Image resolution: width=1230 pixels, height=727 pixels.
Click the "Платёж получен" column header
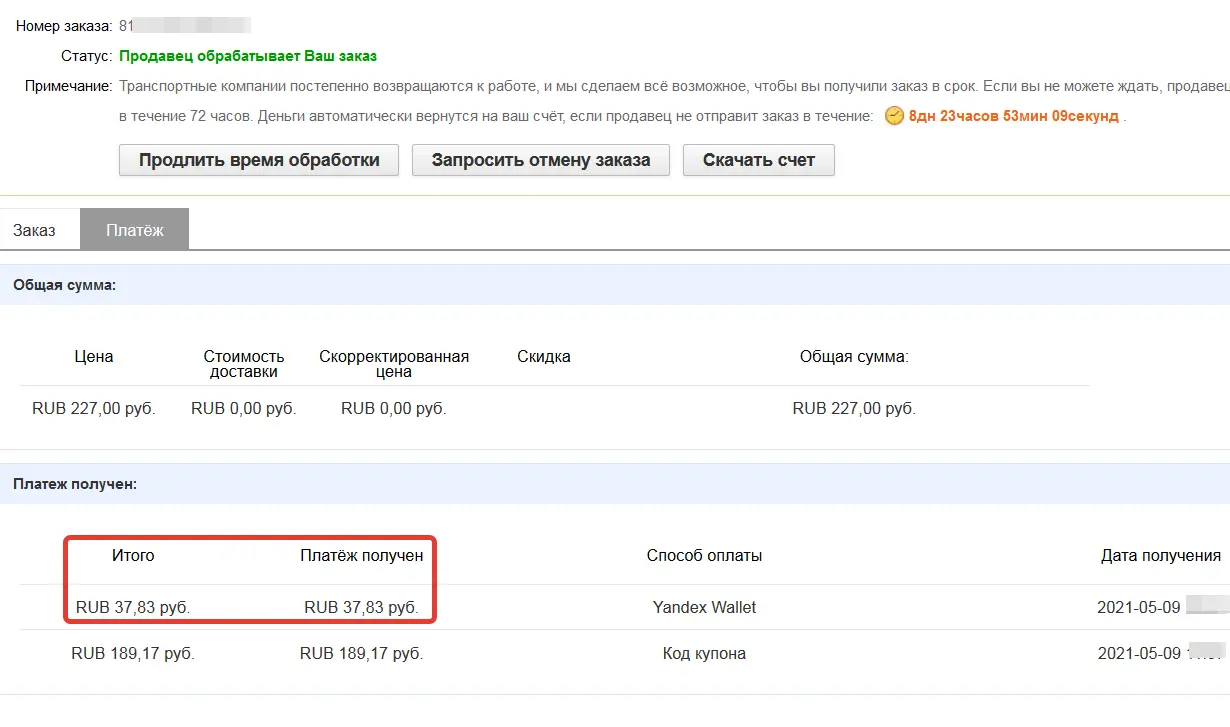click(x=362, y=555)
